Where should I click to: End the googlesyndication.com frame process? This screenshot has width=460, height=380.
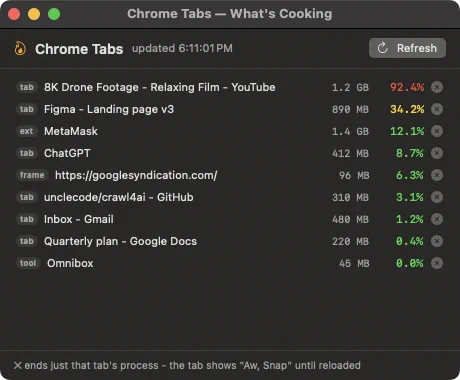(437, 175)
